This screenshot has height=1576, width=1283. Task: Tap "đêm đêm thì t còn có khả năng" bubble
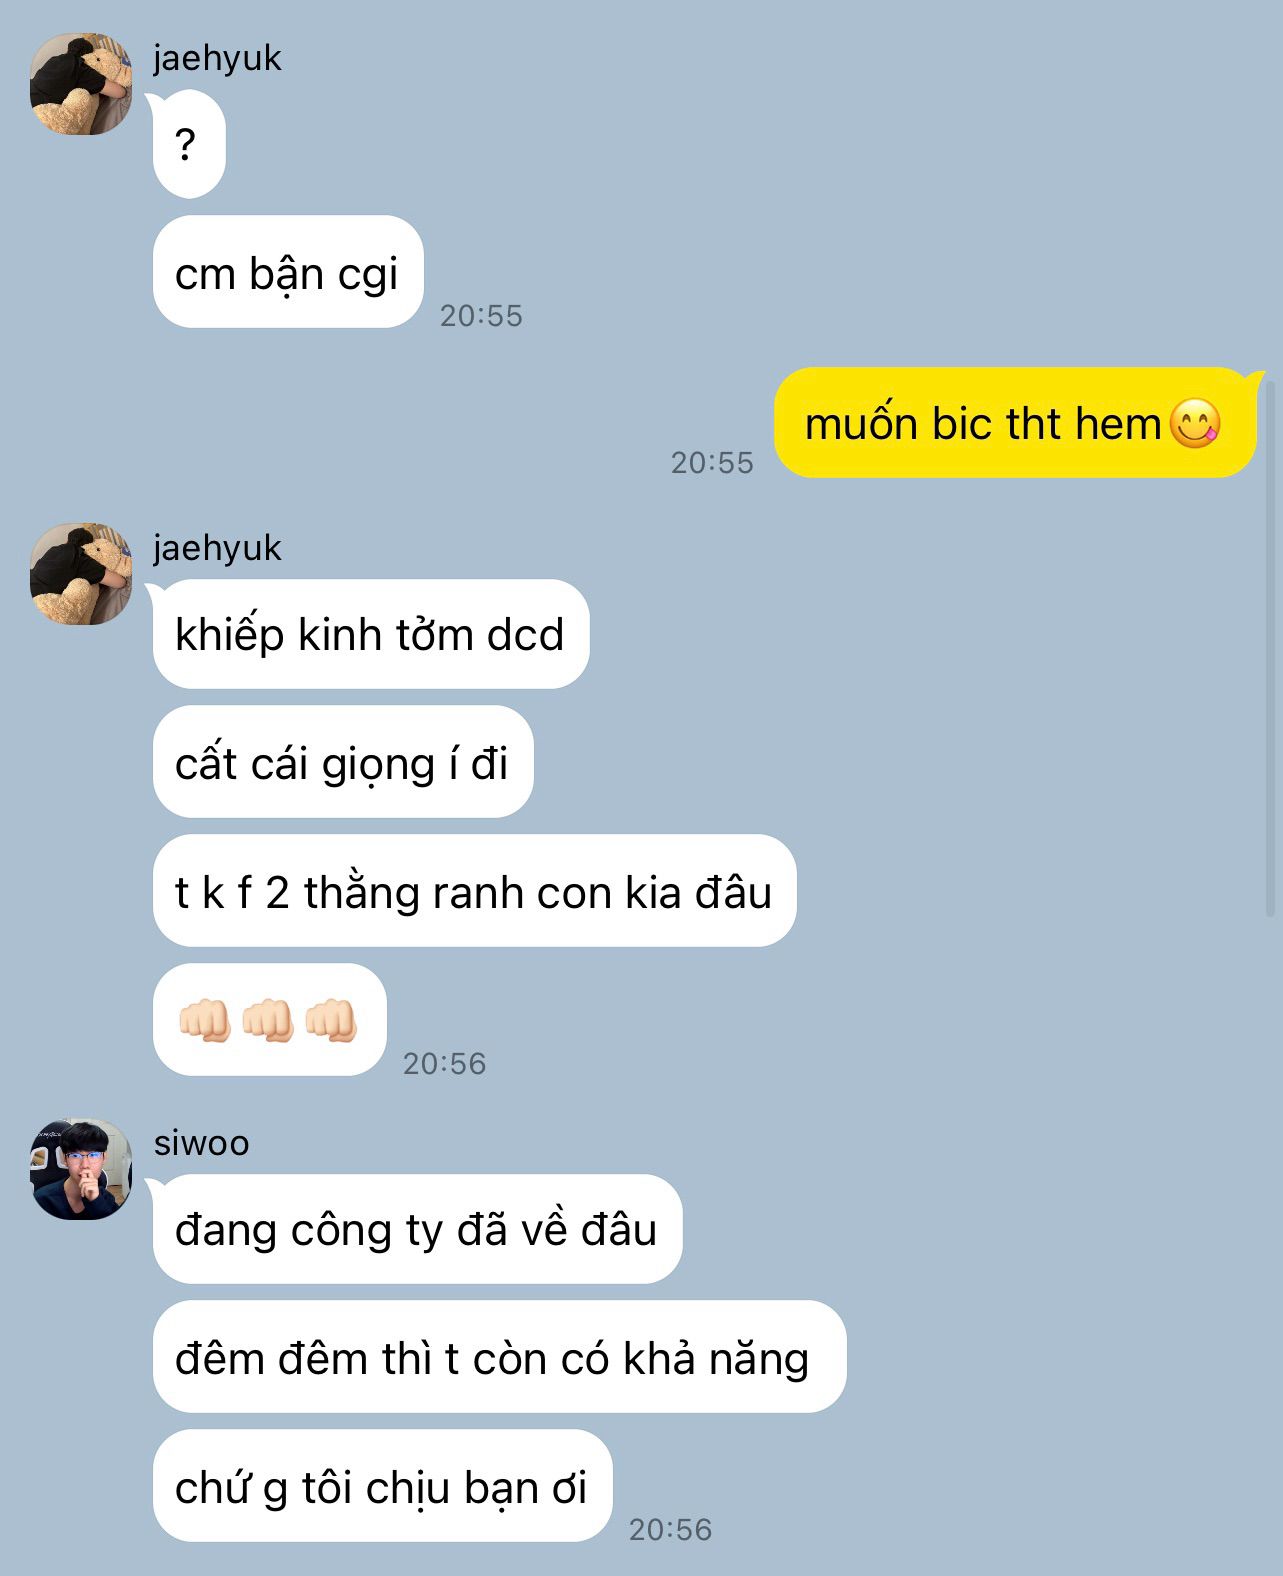pos(499,1357)
